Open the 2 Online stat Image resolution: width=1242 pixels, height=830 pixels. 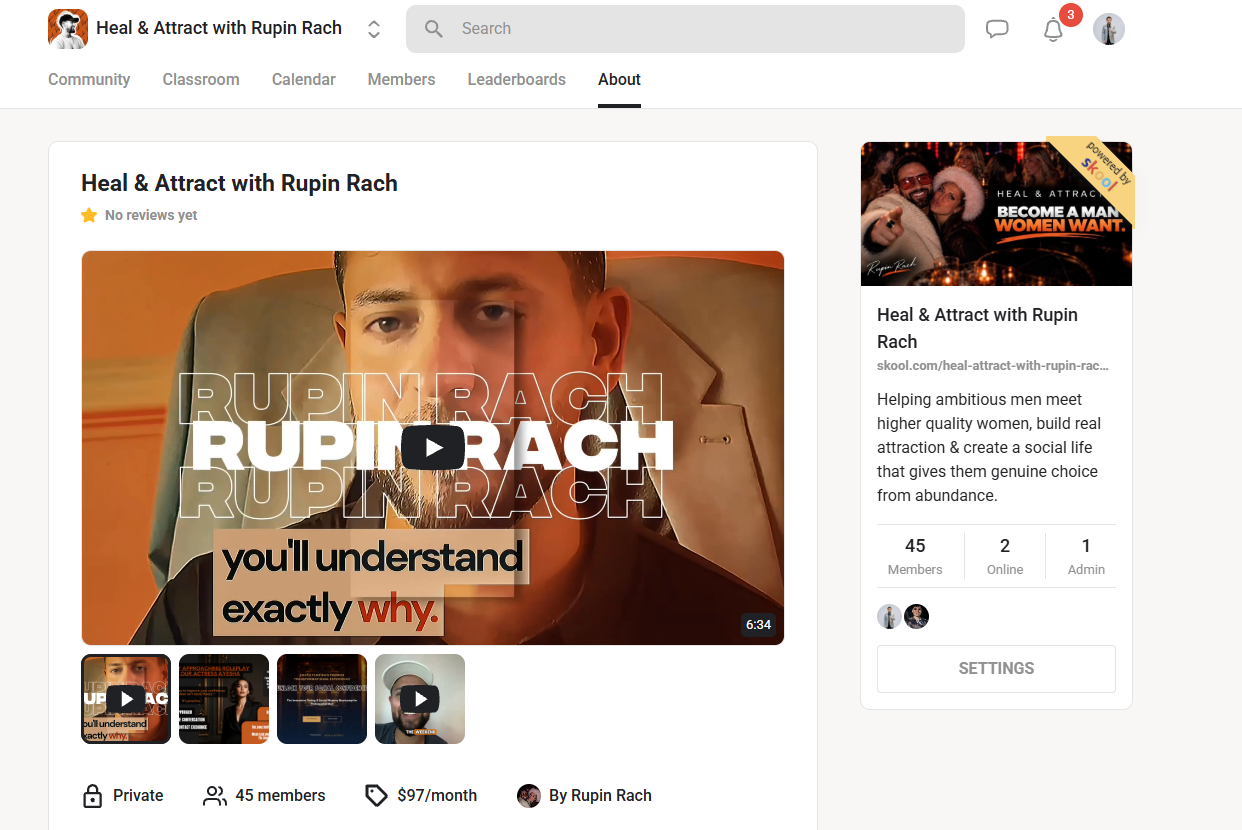(1005, 556)
